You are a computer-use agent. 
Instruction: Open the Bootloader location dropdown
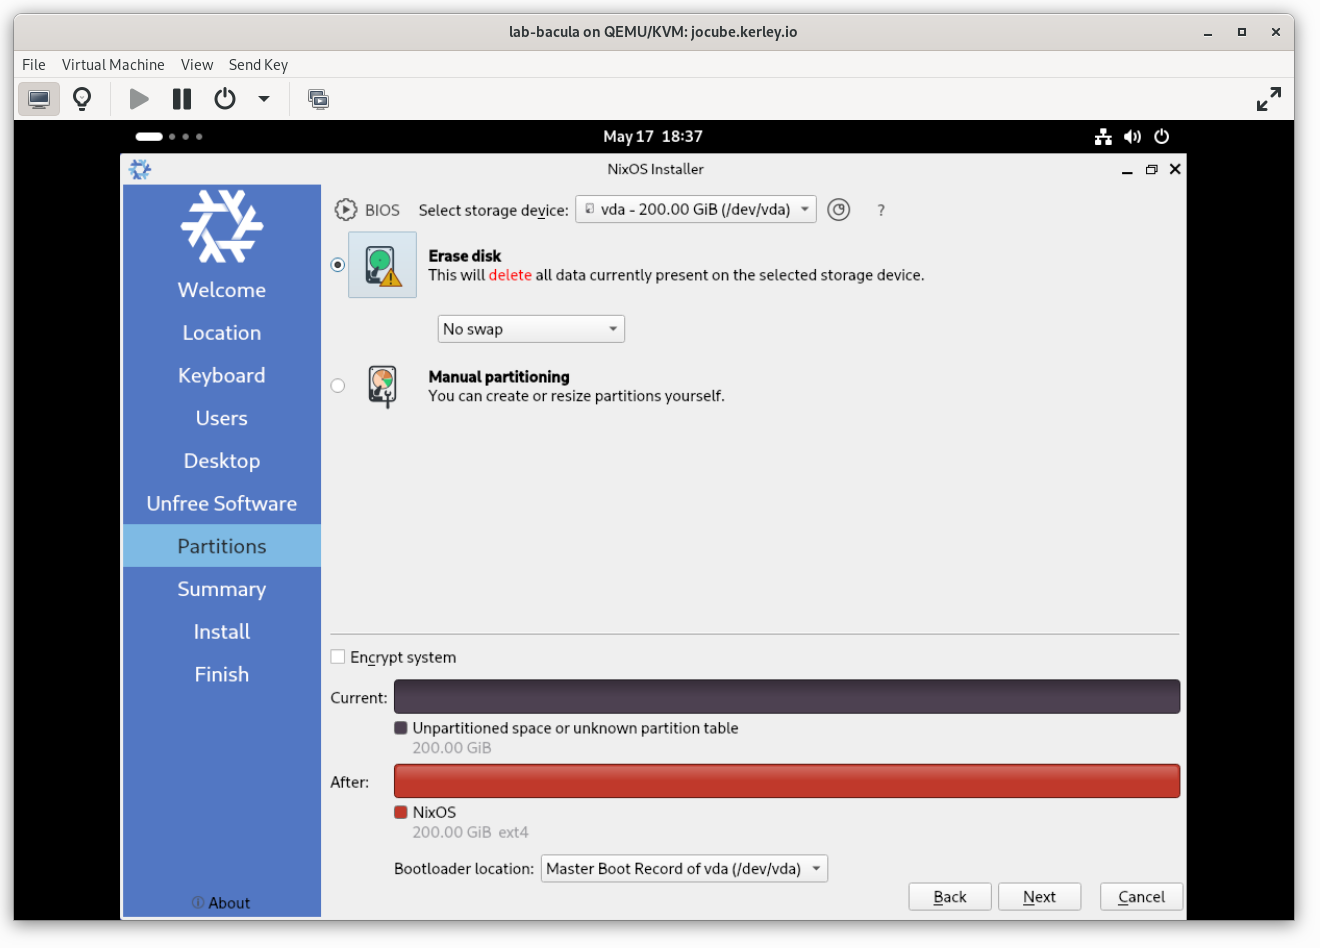pyautogui.click(x=685, y=869)
